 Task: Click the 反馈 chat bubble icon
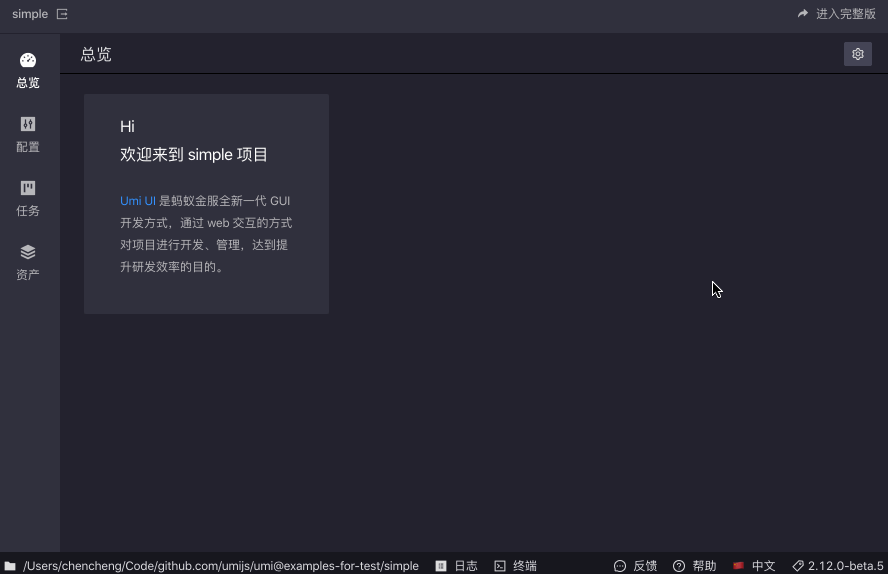pyautogui.click(x=620, y=566)
